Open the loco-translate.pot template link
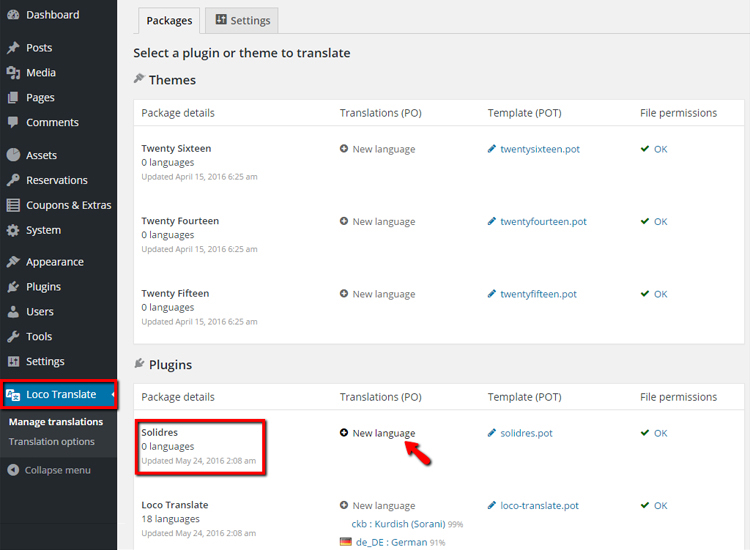This screenshot has height=550, width=750. (x=540, y=506)
